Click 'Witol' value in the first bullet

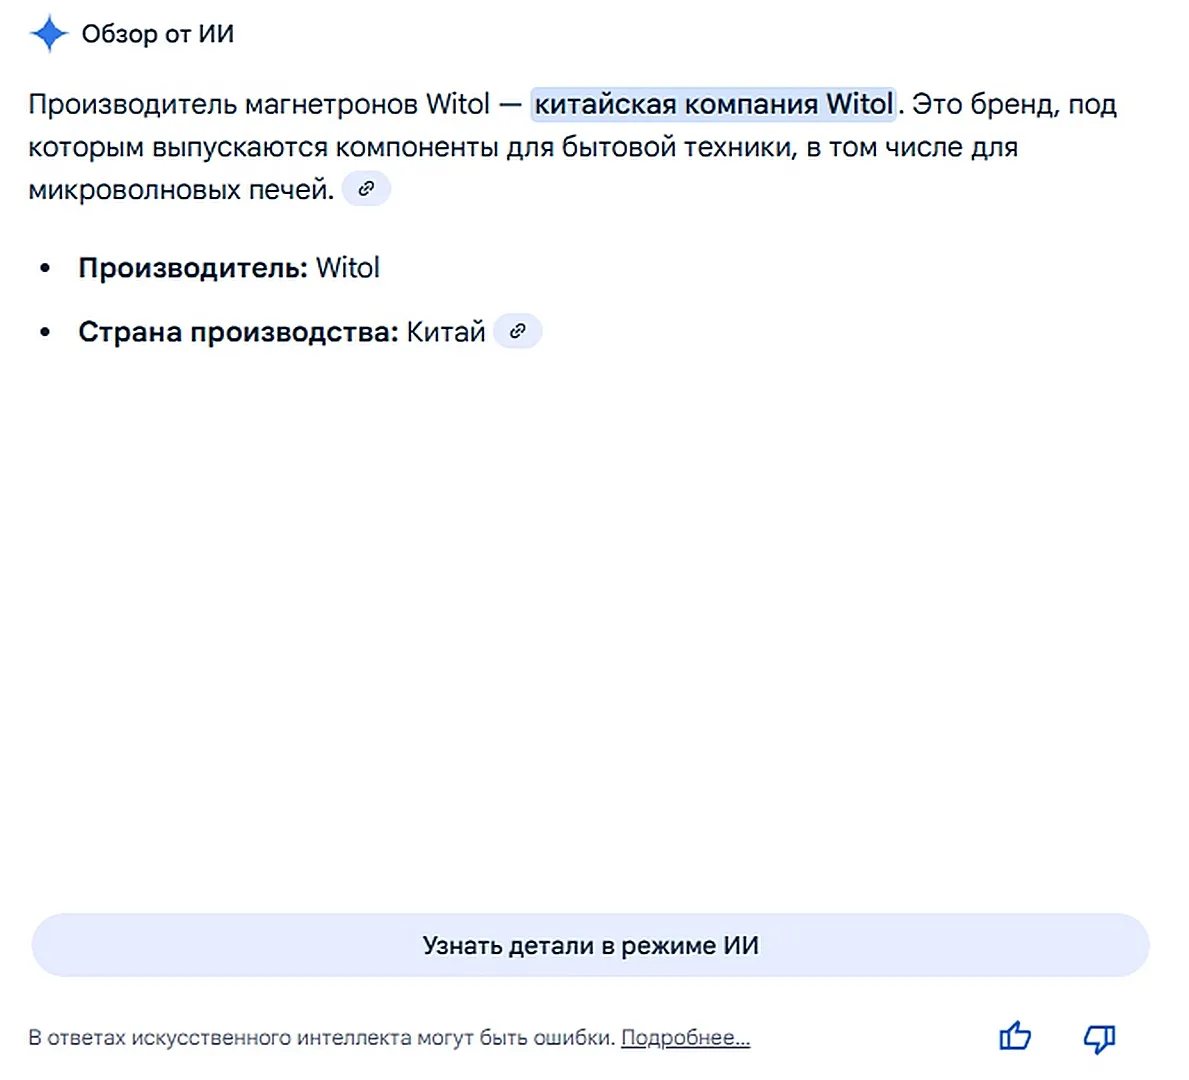348,268
